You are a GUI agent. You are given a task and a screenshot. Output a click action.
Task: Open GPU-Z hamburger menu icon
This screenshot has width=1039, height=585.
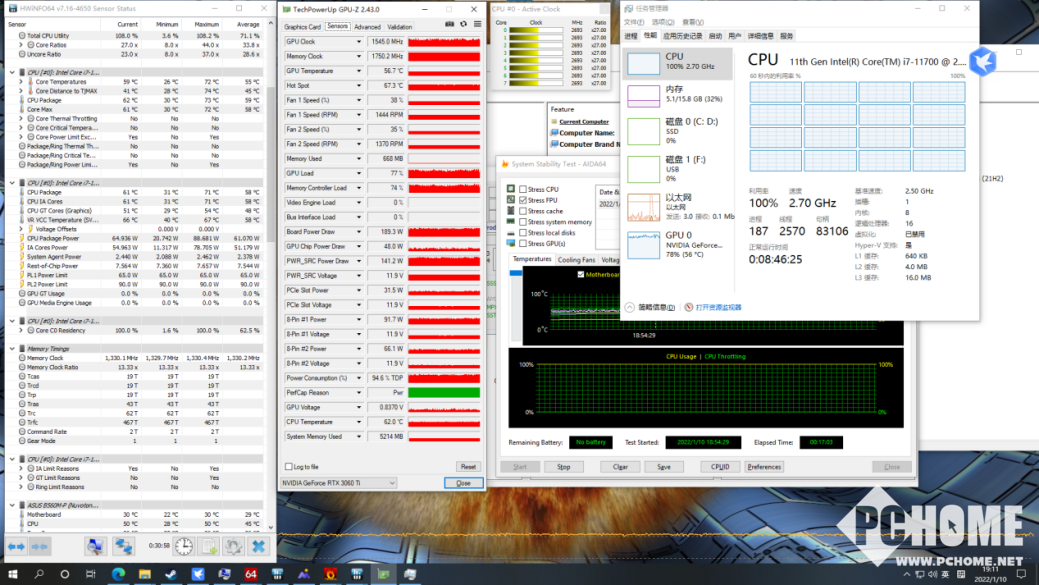pyautogui.click(x=477, y=24)
